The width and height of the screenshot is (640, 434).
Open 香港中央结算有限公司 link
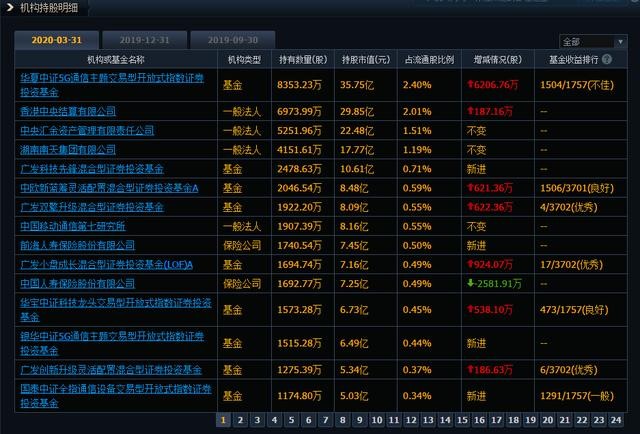point(68,111)
